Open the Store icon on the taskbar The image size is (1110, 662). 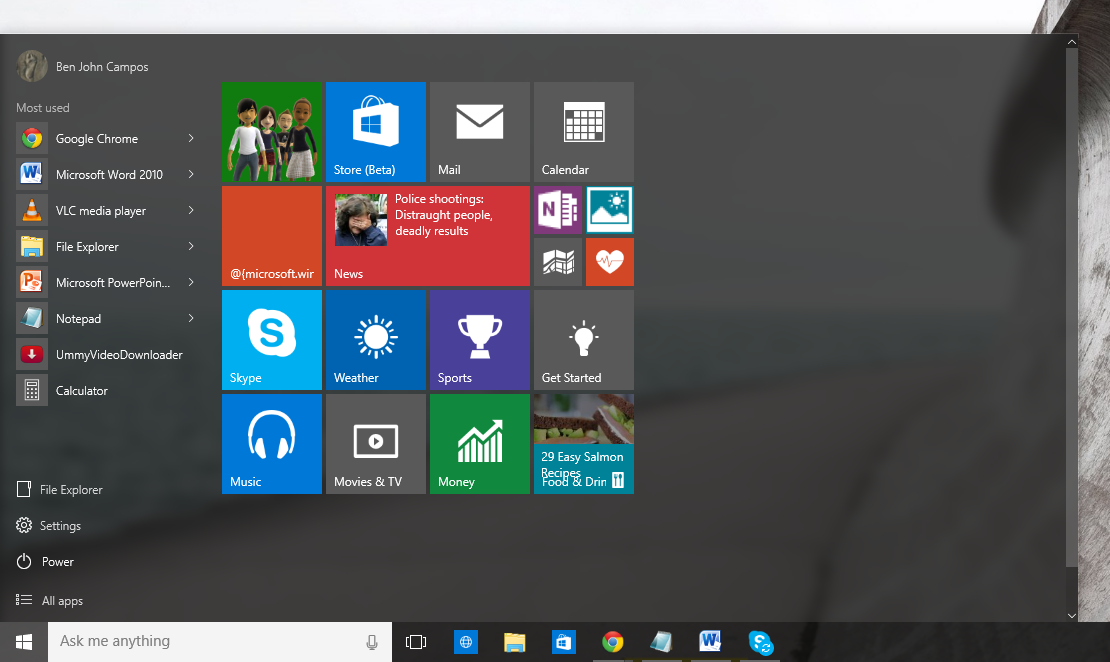(x=563, y=641)
